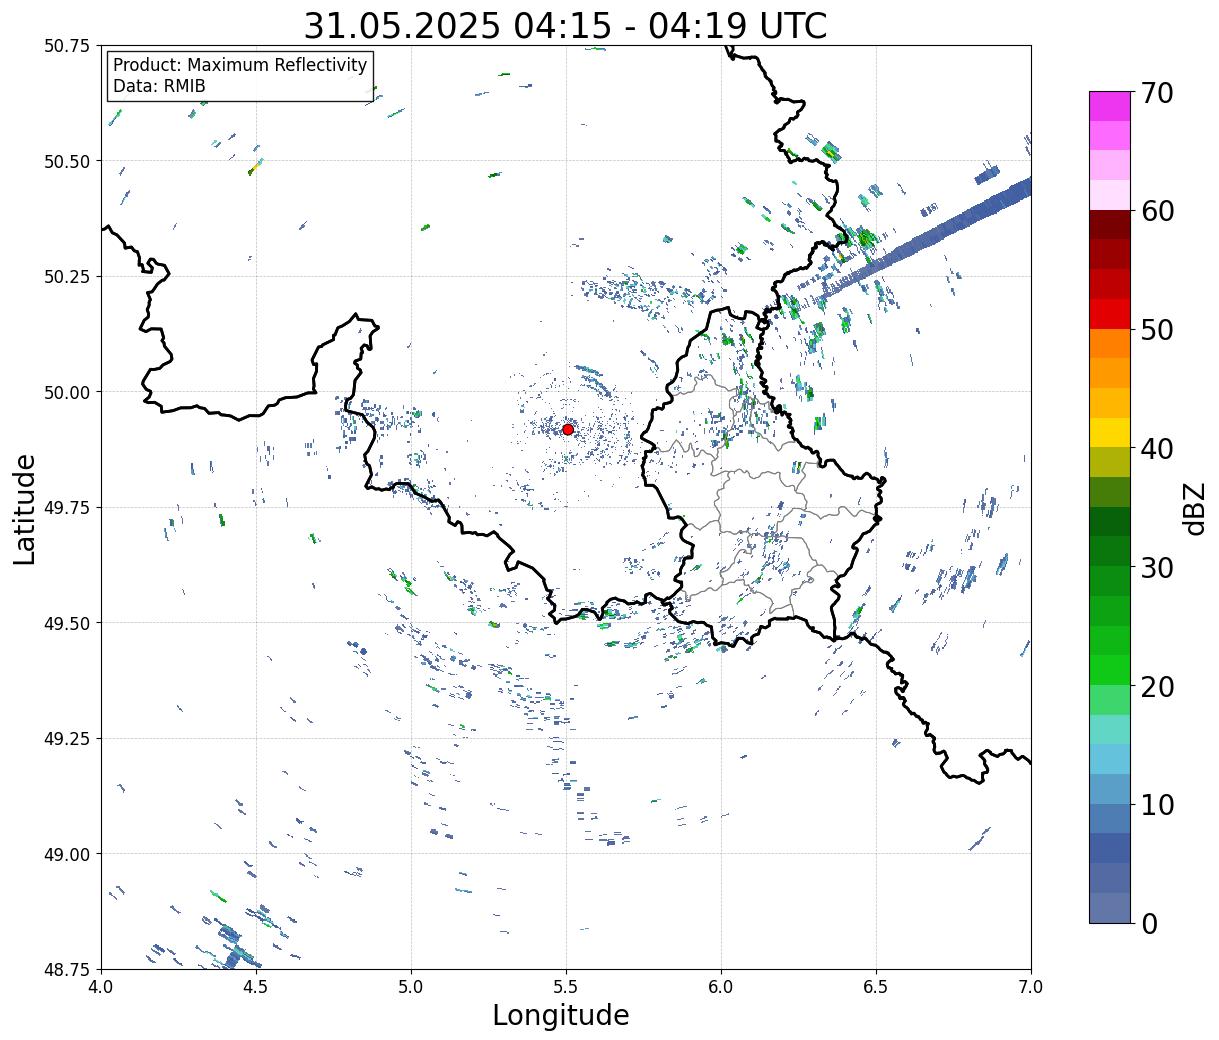
Task: Pick the bright red swatch just above 50
Action: click(1110, 314)
